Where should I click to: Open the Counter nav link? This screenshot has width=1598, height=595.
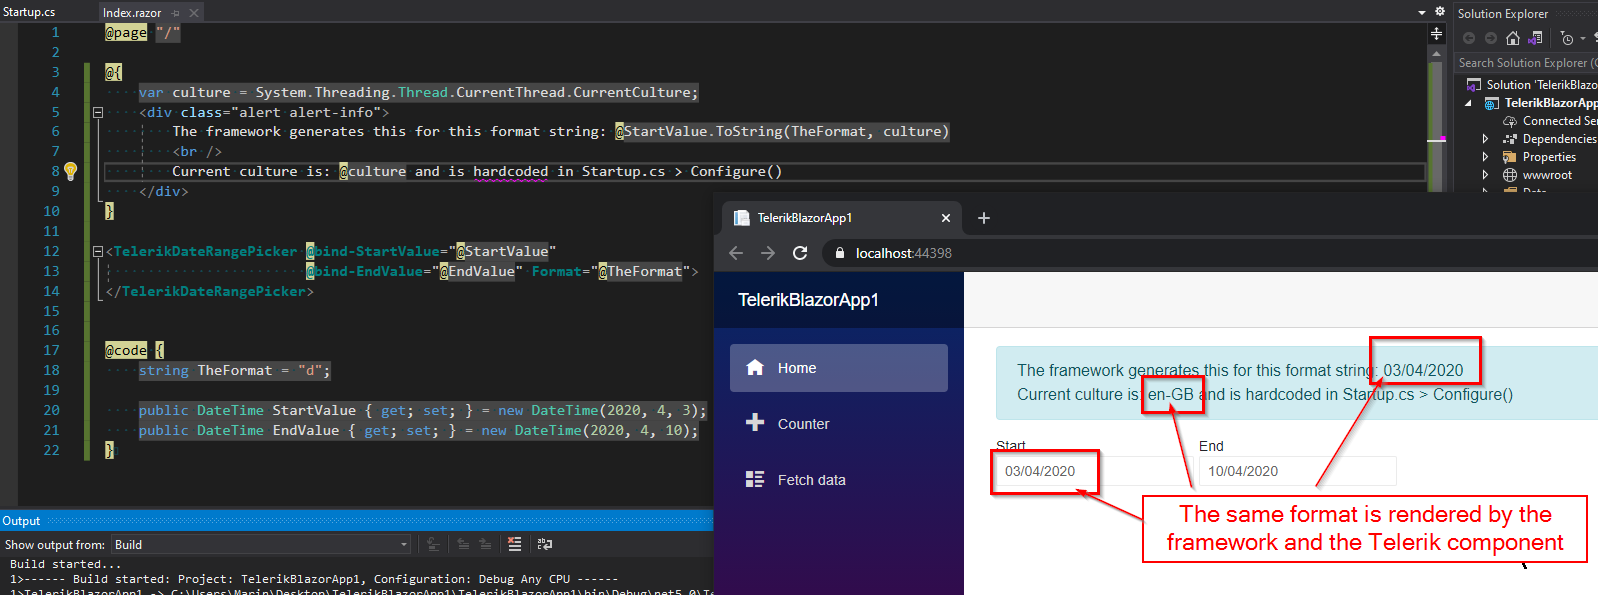[x=839, y=424]
